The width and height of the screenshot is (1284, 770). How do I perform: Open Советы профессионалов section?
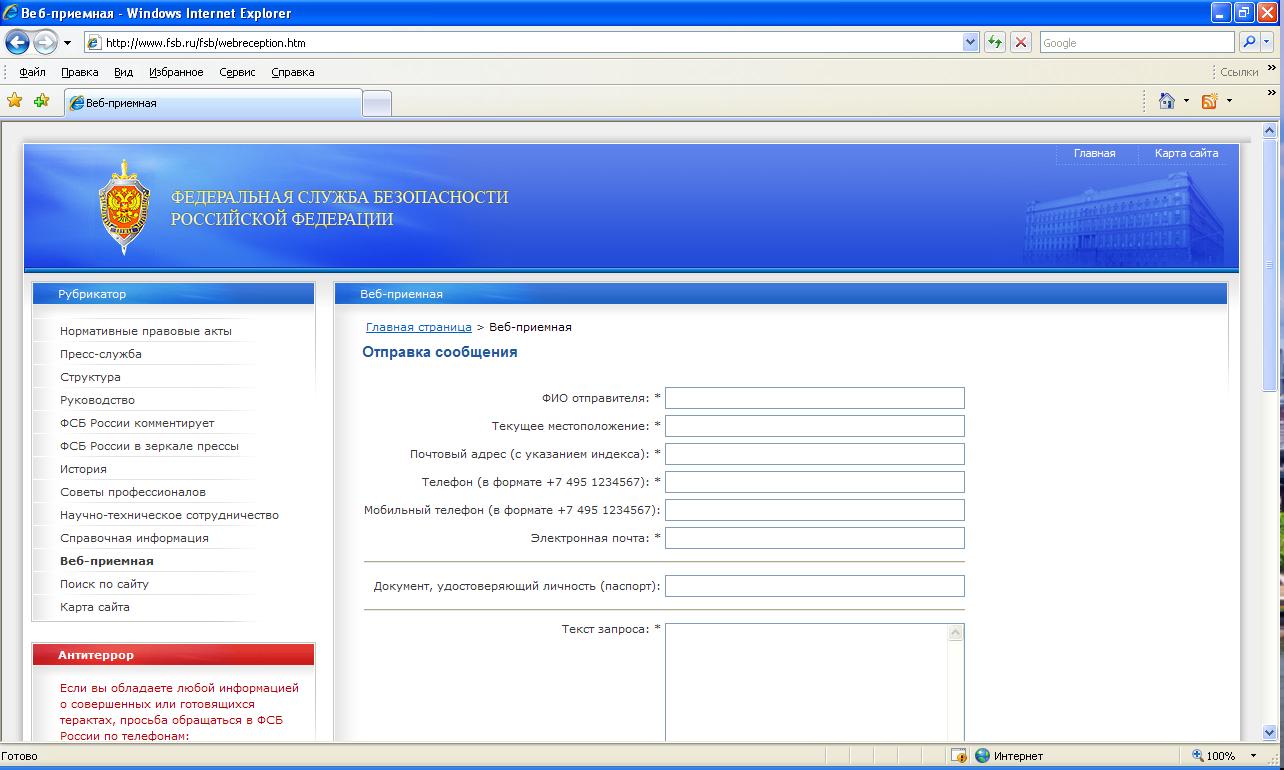(x=132, y=492)
